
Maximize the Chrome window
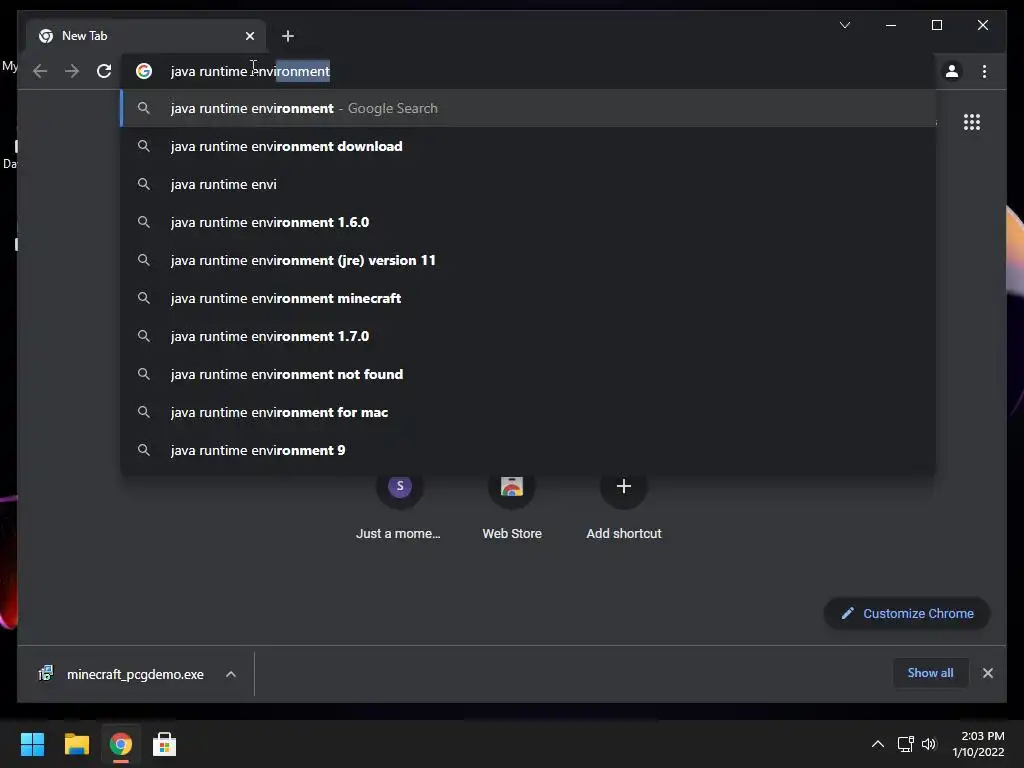[x=936, y=25]
